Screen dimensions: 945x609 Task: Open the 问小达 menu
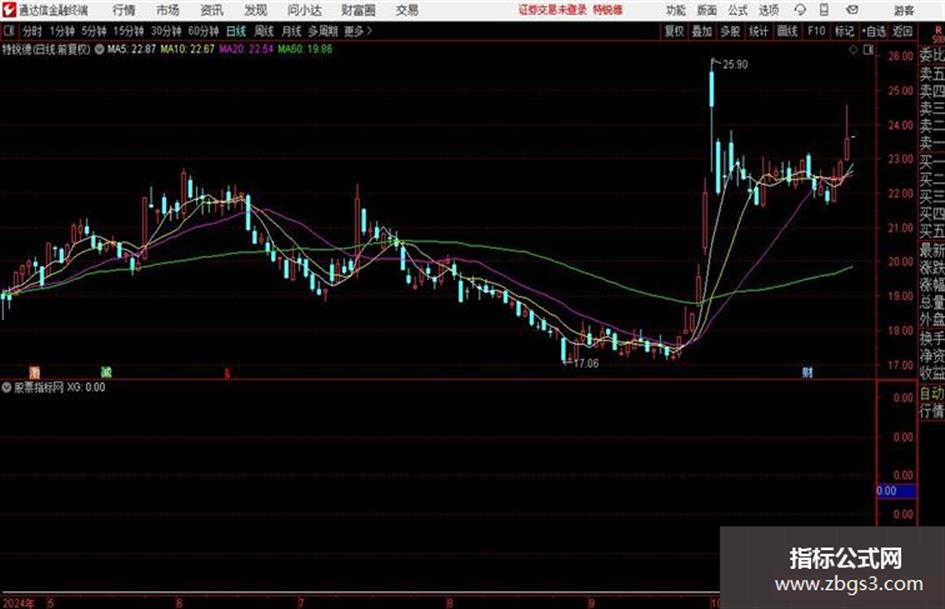click(304, 10)
